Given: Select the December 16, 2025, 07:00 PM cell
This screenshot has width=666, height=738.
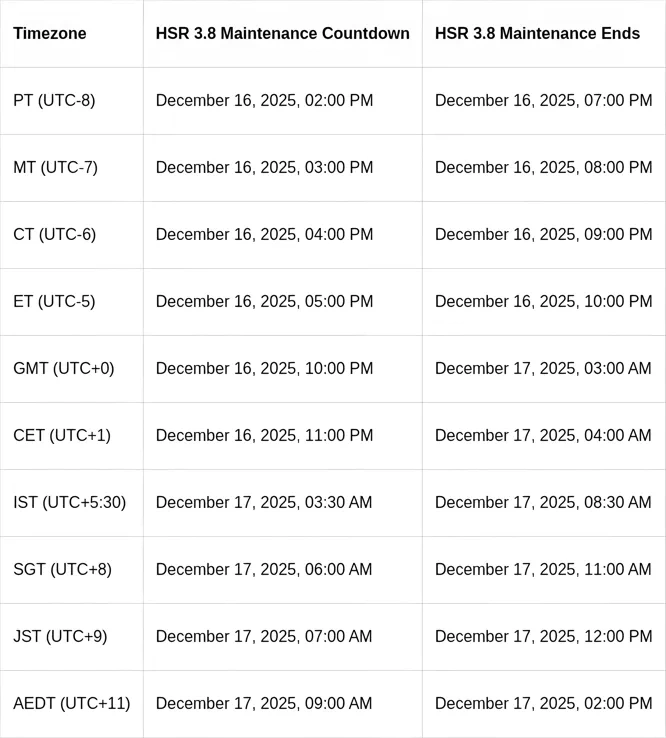Looking at the screenshot, I should point(543,101).
